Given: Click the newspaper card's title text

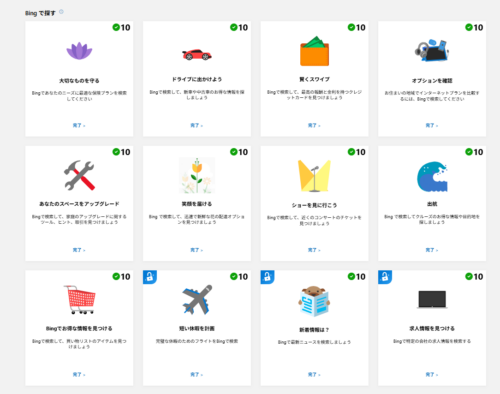Looking at the screenshot, I should click(x=314, y=330).
